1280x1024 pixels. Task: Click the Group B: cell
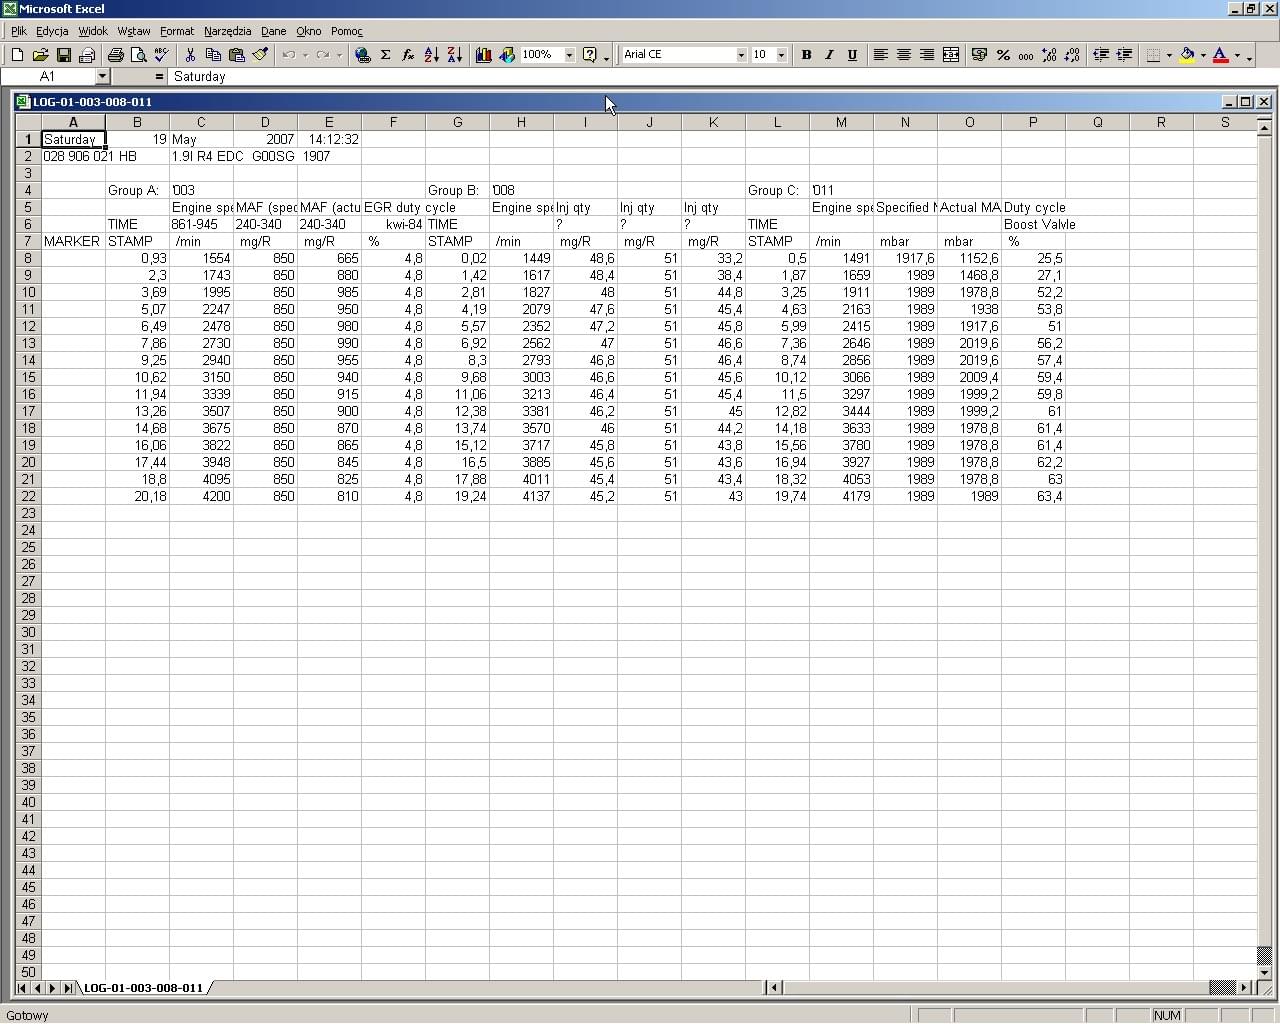point(457,190)
